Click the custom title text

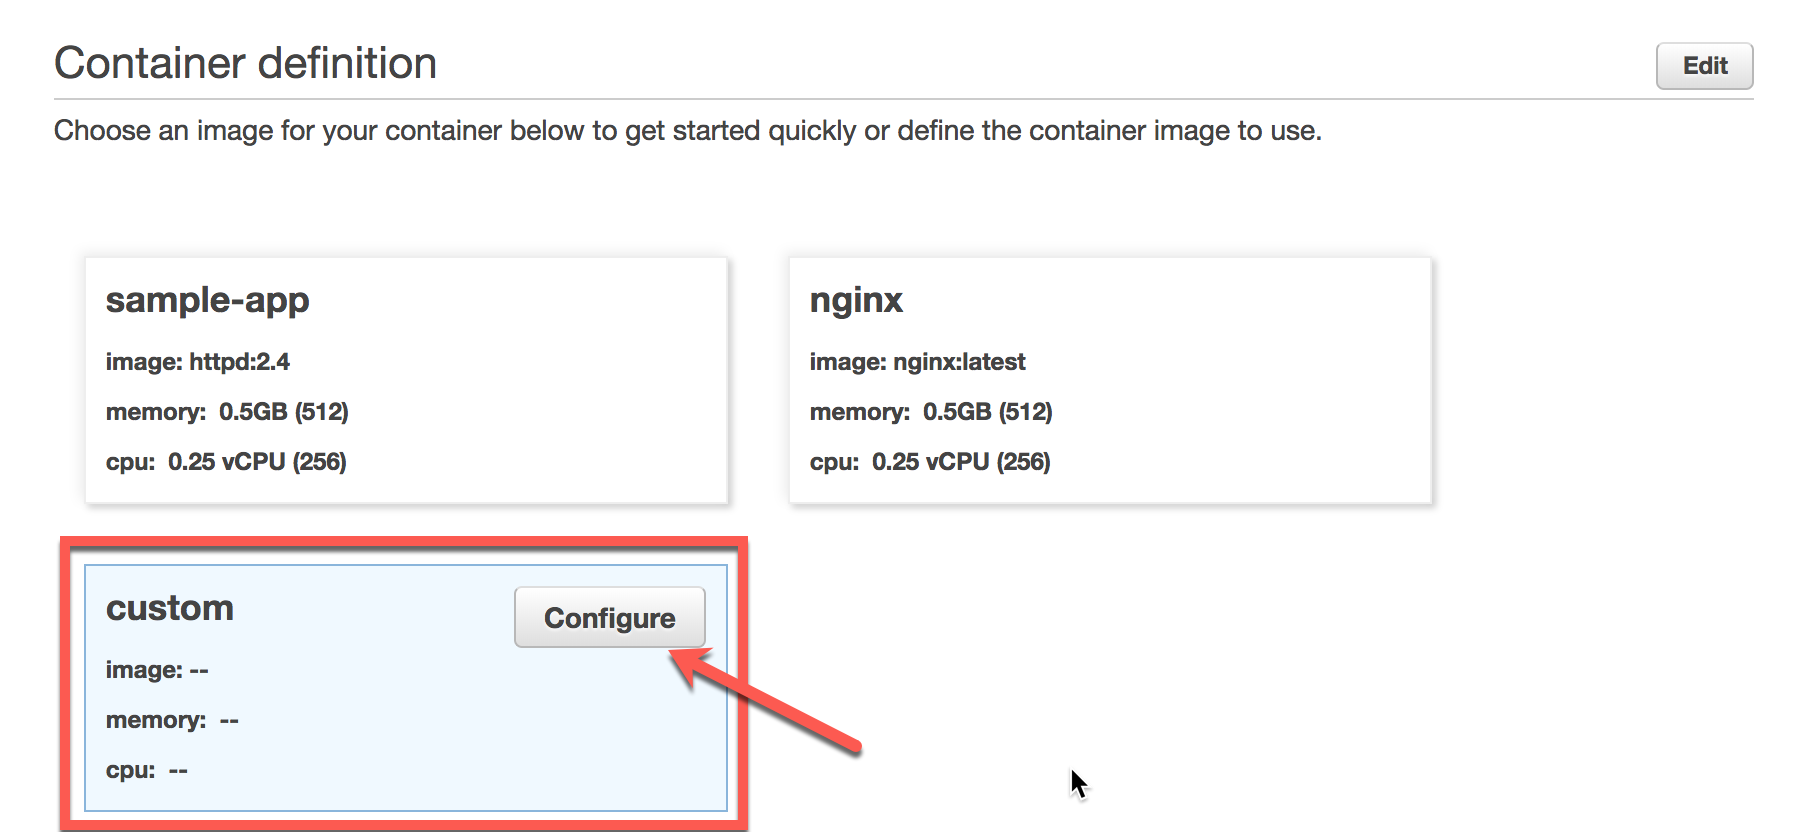click(169, 608)
